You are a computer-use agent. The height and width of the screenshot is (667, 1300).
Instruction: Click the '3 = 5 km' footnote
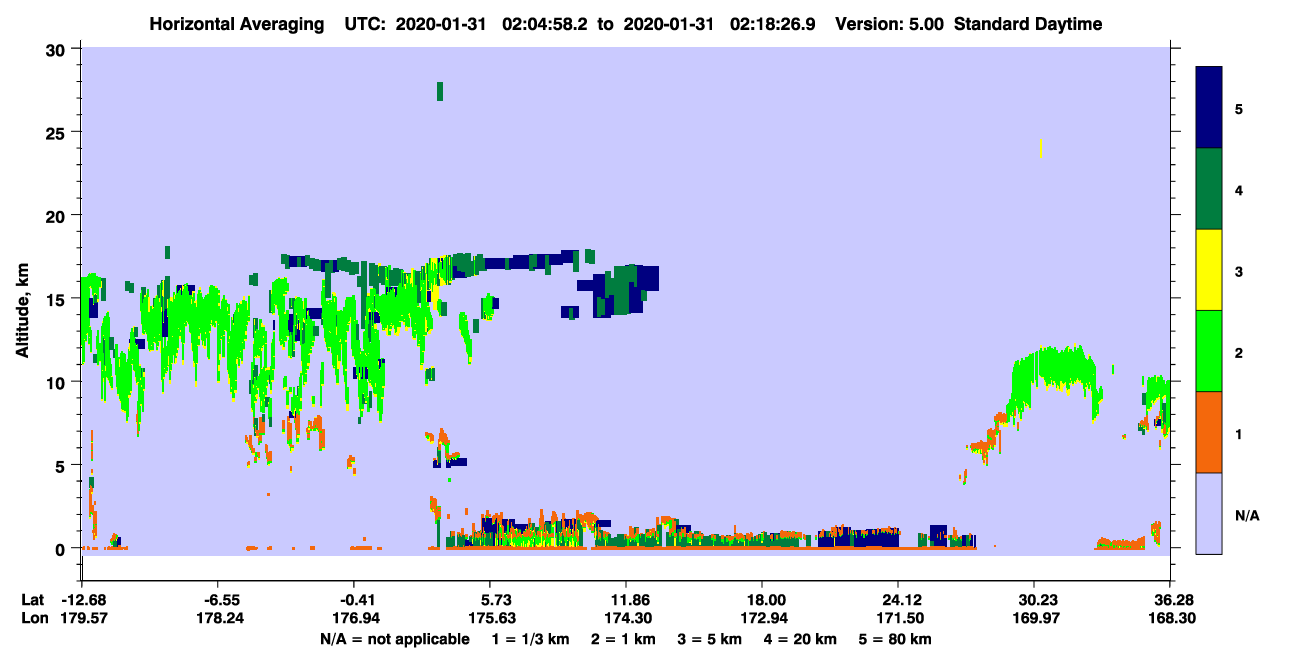[x=712, y=639]
